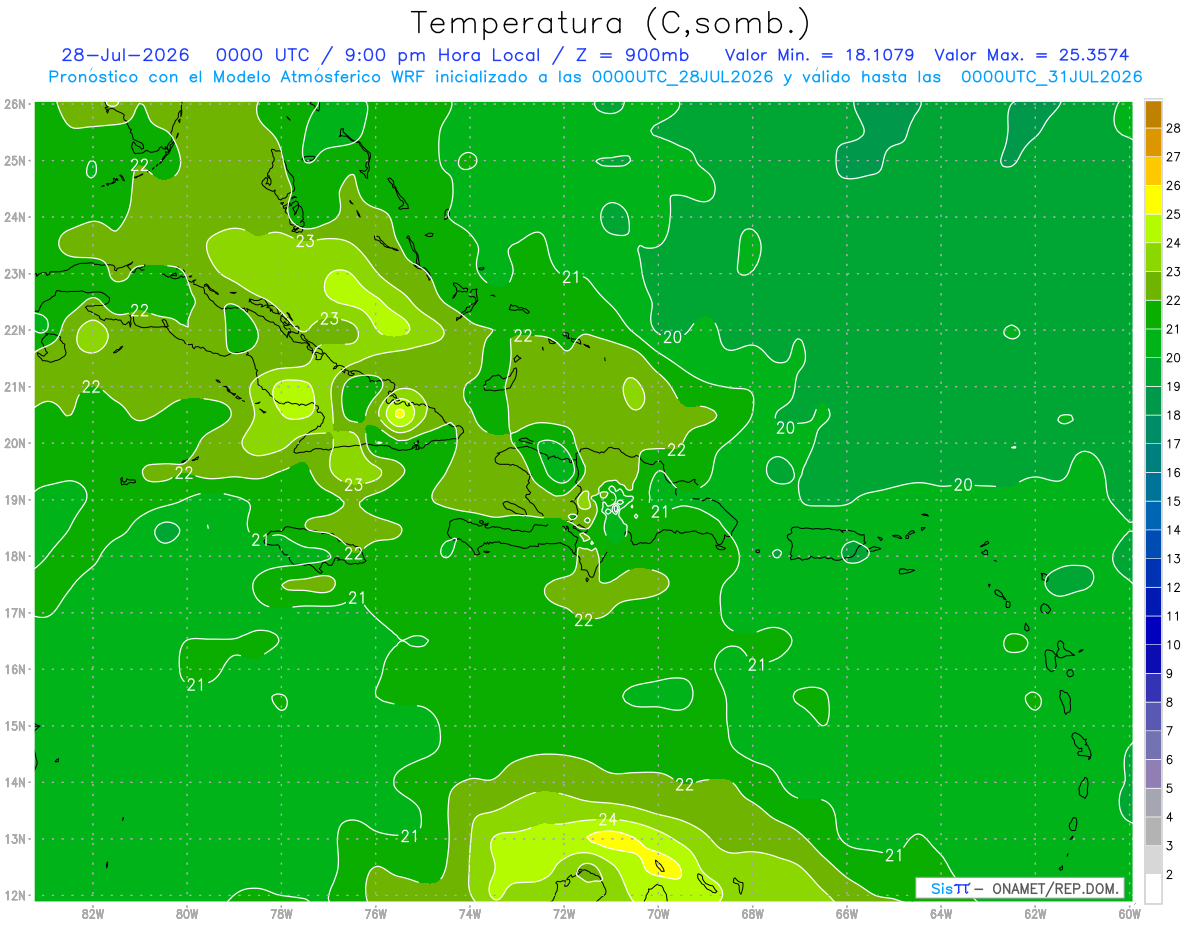The image size is (1200, 927).
Task: Click the dark orange swatch above 28
Action: [1153, 114]
